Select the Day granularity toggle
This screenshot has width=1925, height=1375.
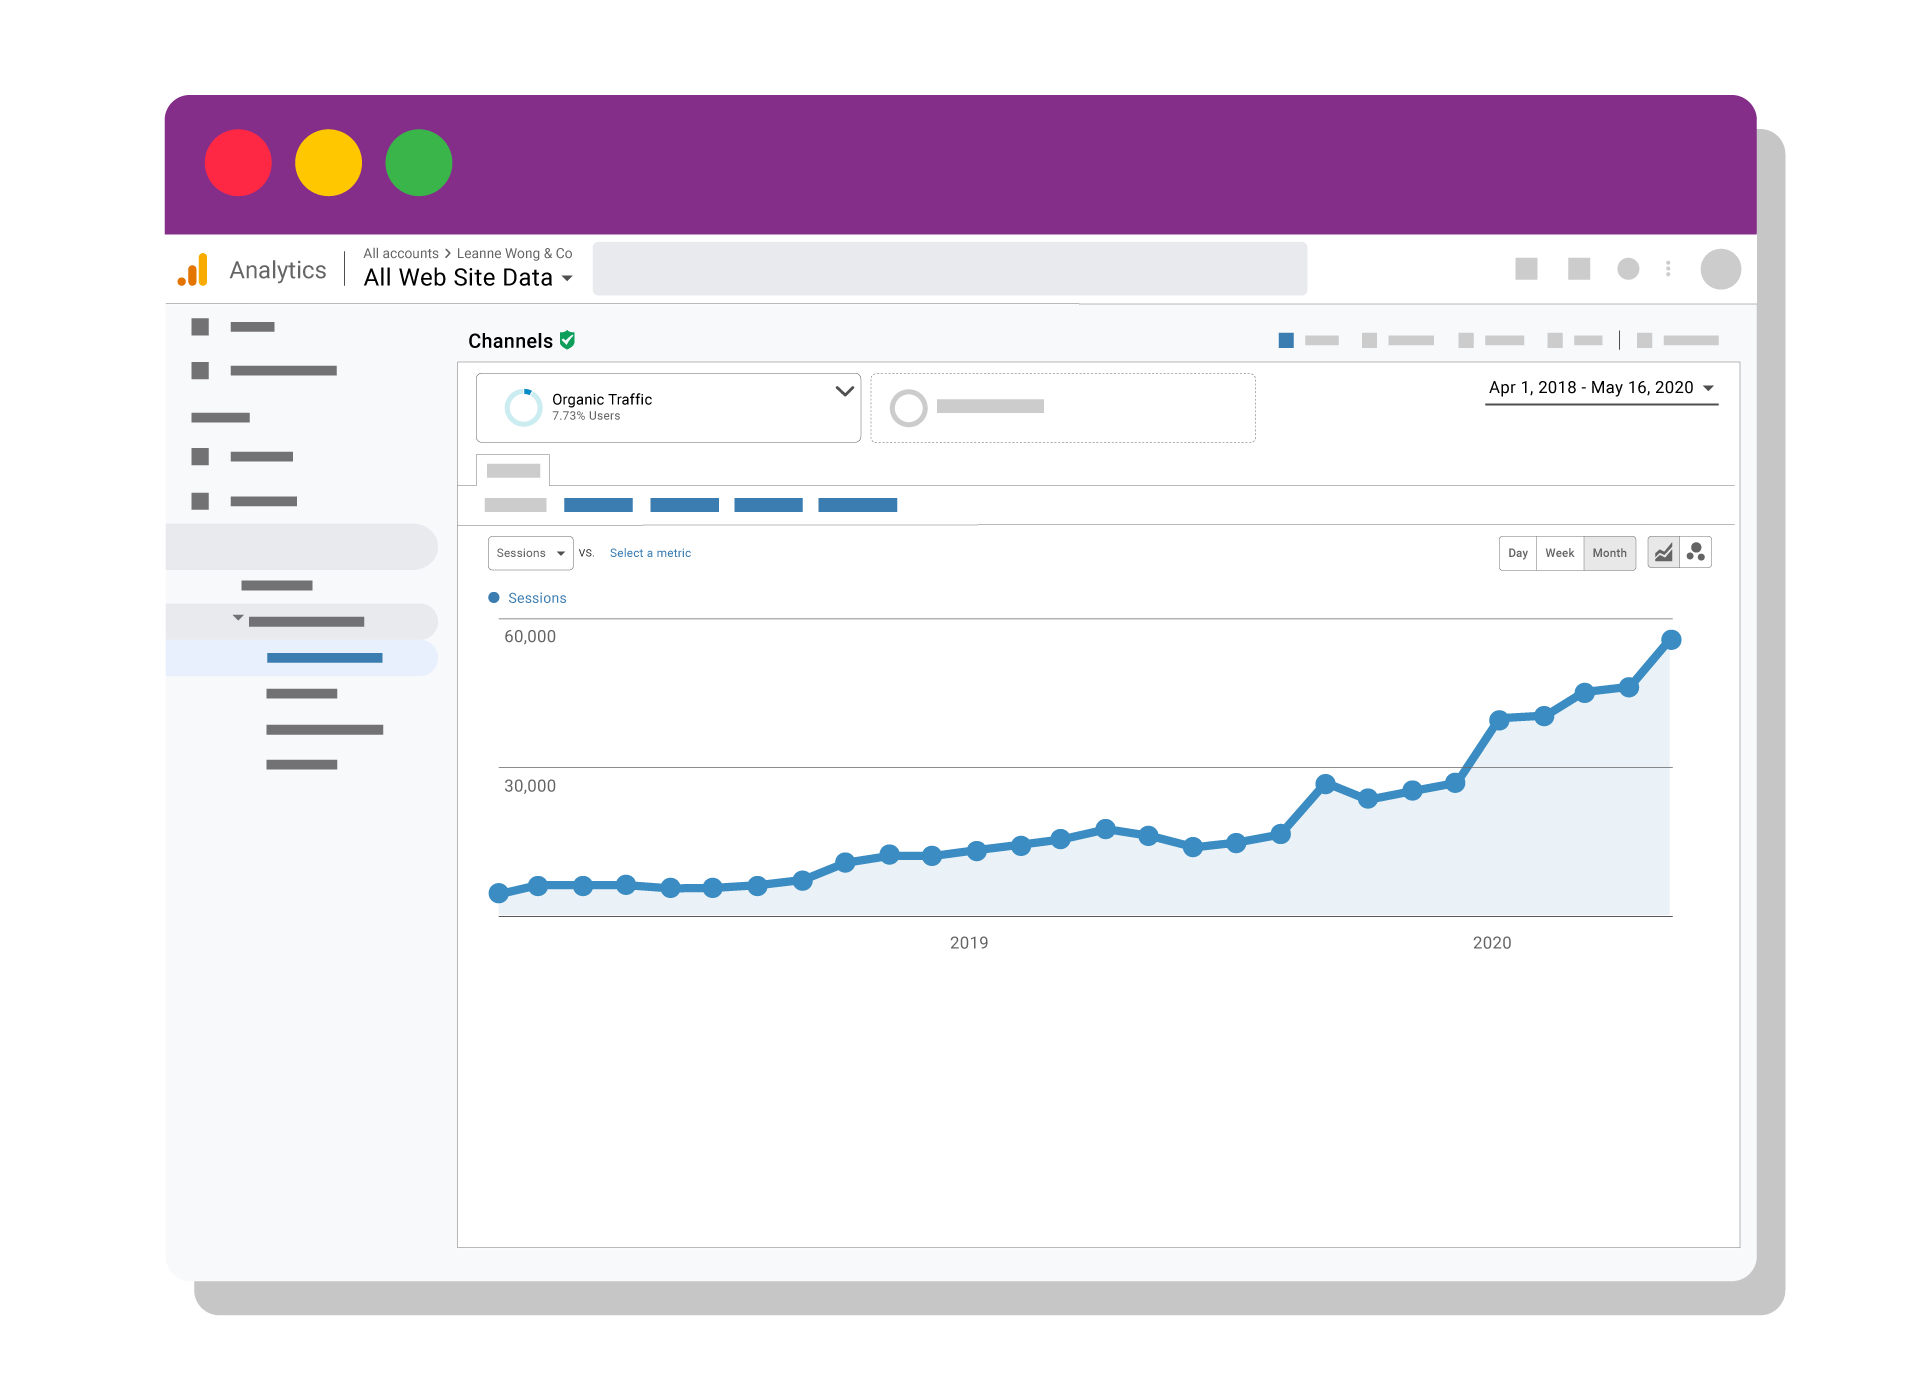coord(1517,553)
